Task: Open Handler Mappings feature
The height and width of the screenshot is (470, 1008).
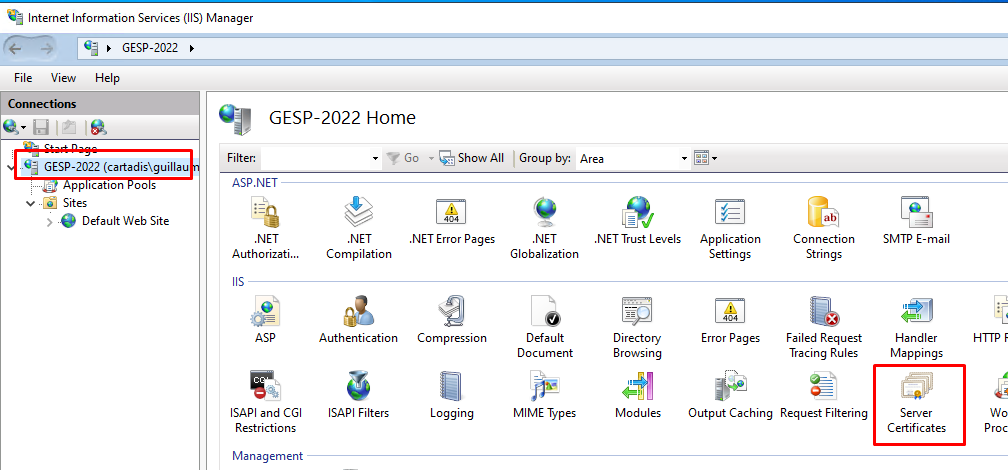Action: (x=916, y=327)
